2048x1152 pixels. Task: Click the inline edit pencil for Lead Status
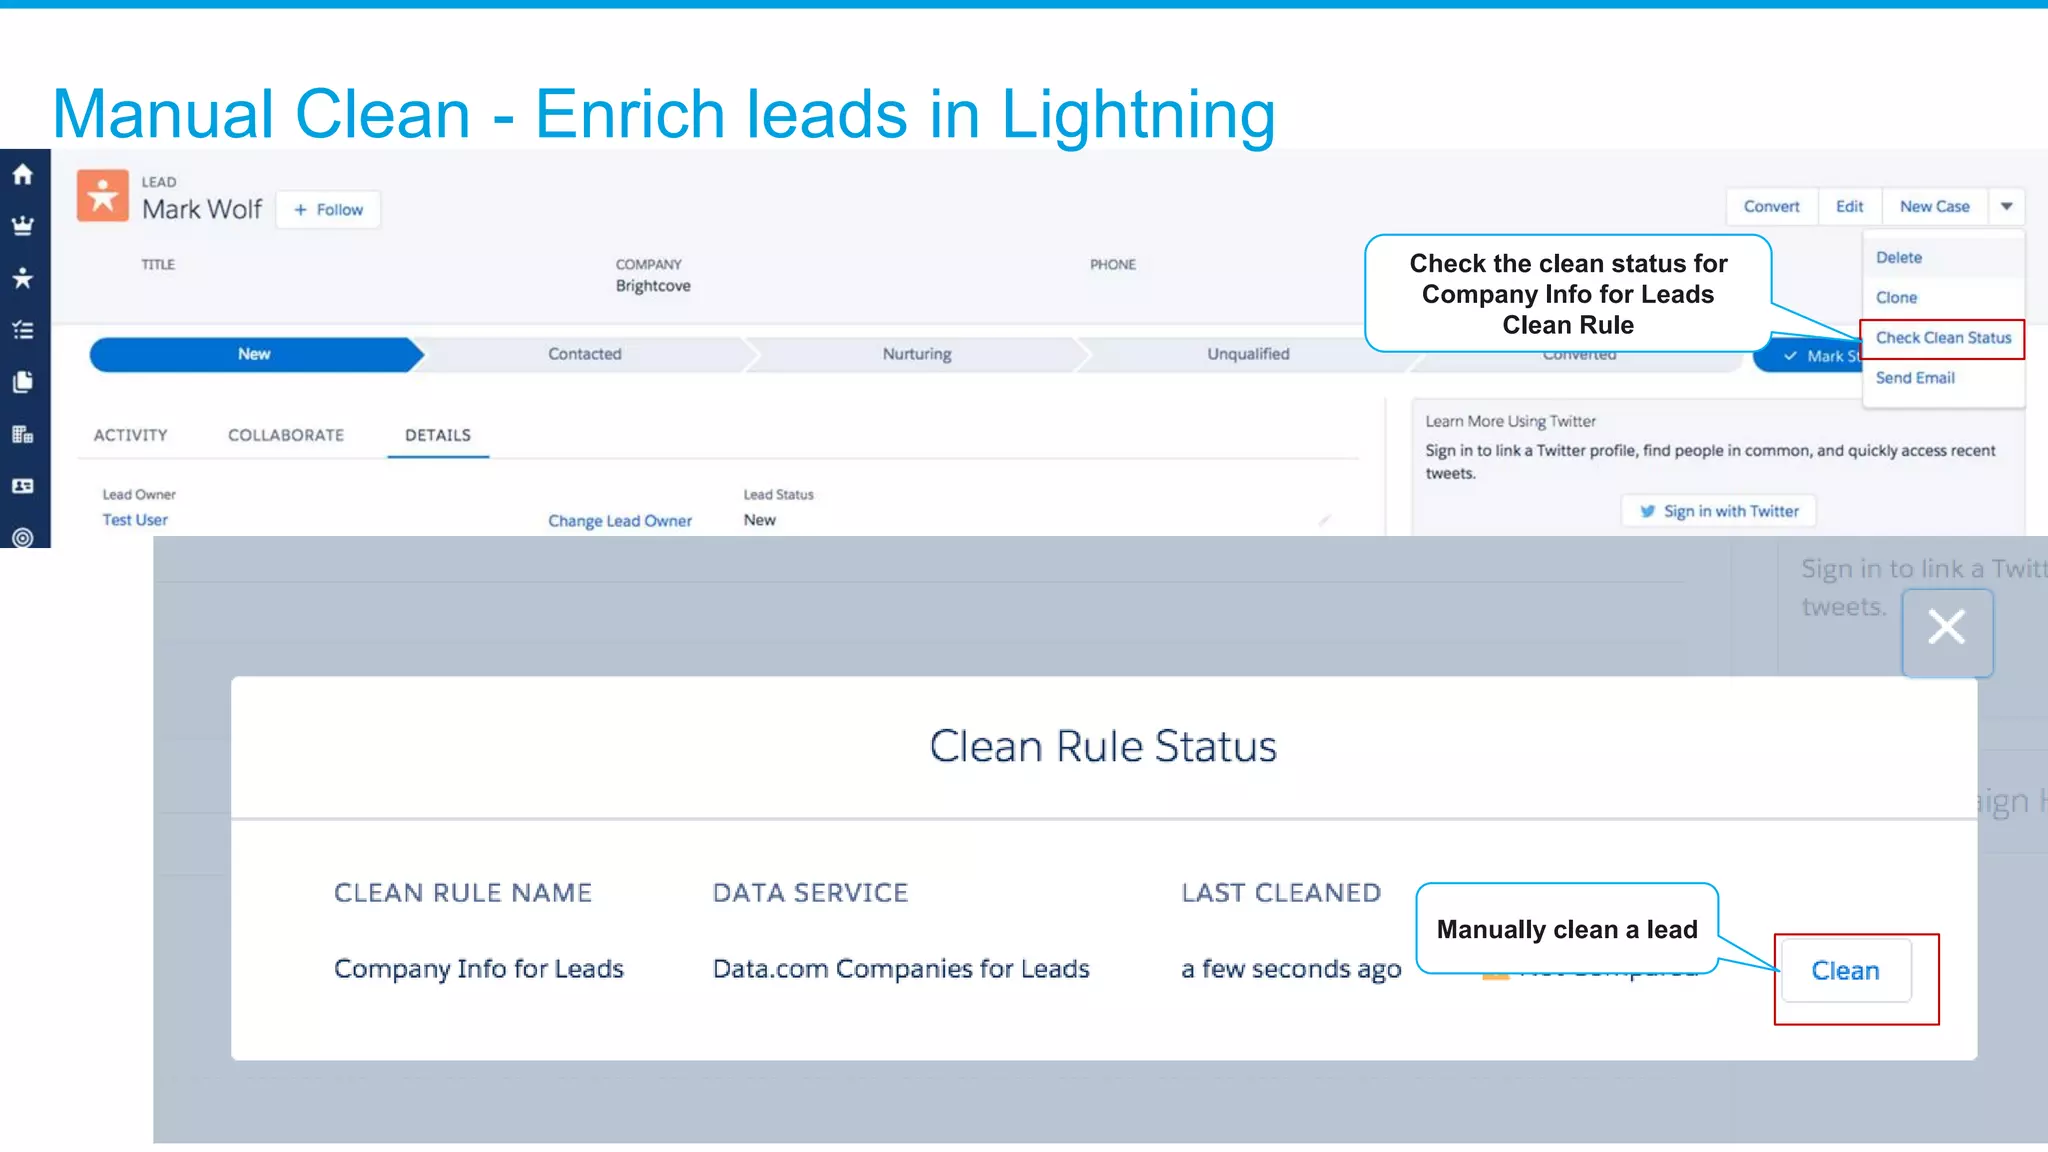1324,520
